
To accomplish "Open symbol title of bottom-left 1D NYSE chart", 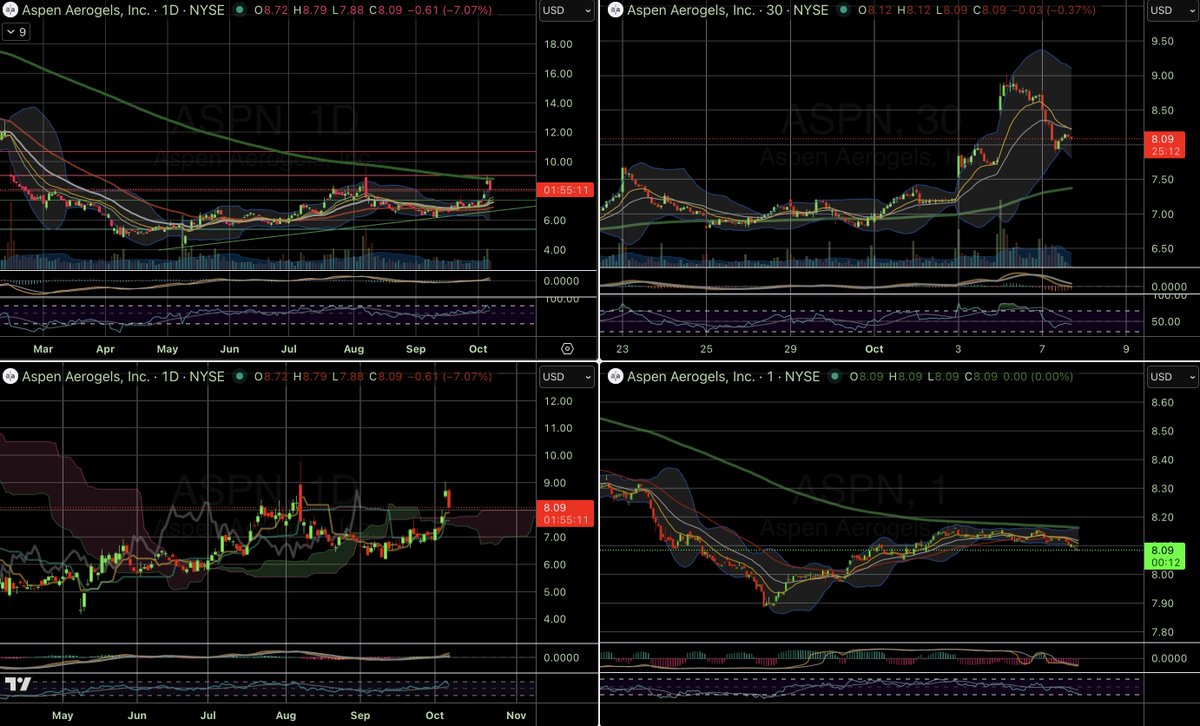I will pos(124,377).
